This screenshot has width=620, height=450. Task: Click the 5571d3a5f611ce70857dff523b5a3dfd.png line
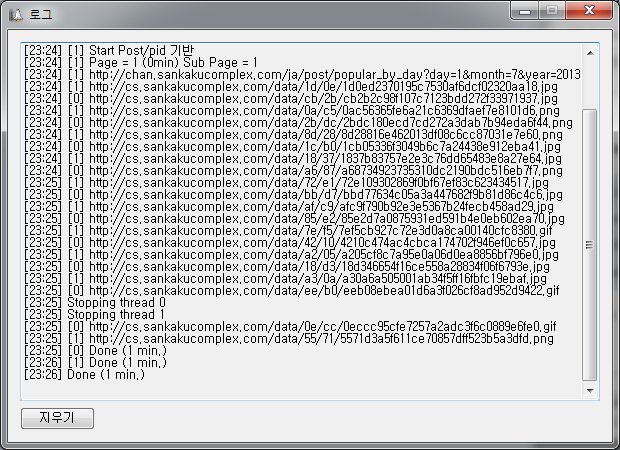pyautogui.click(x=289, y=338)
